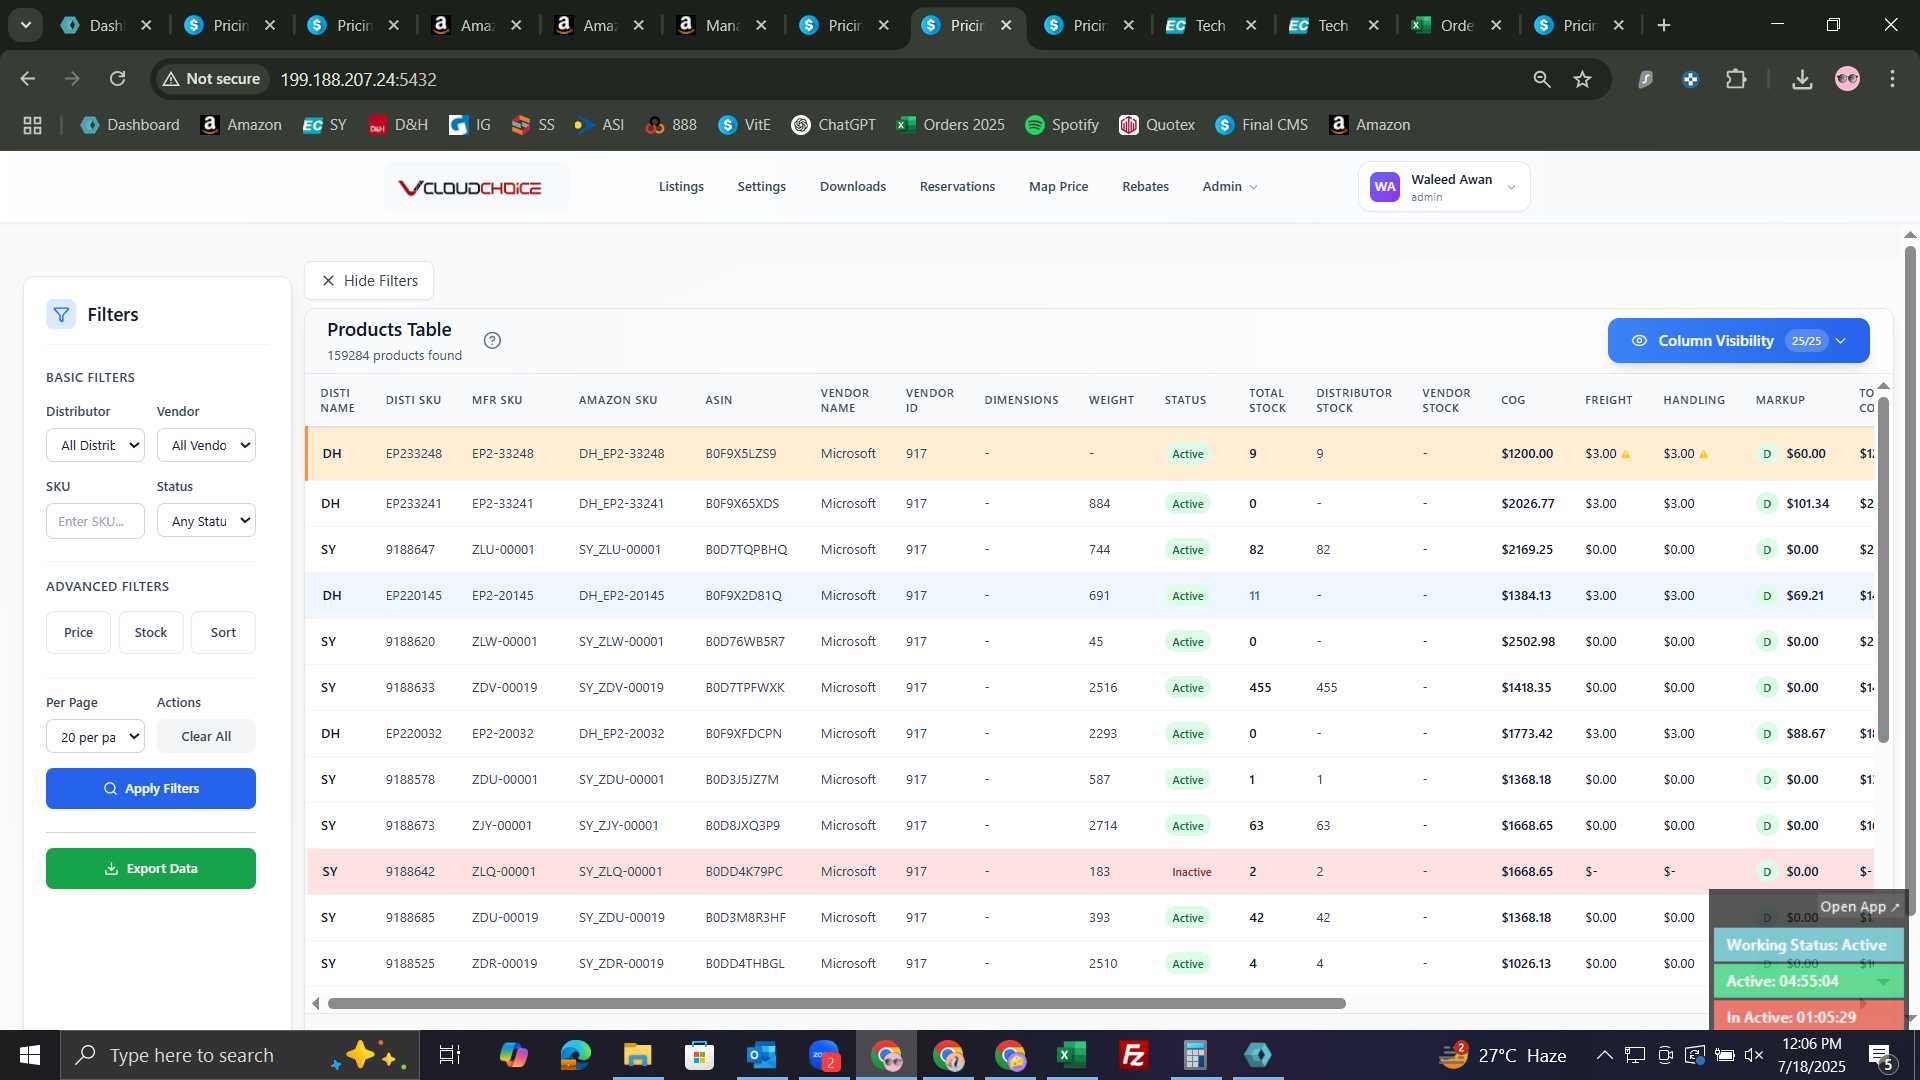
Task: Click the table vertical scrollbar
Action: (1883, 570)
